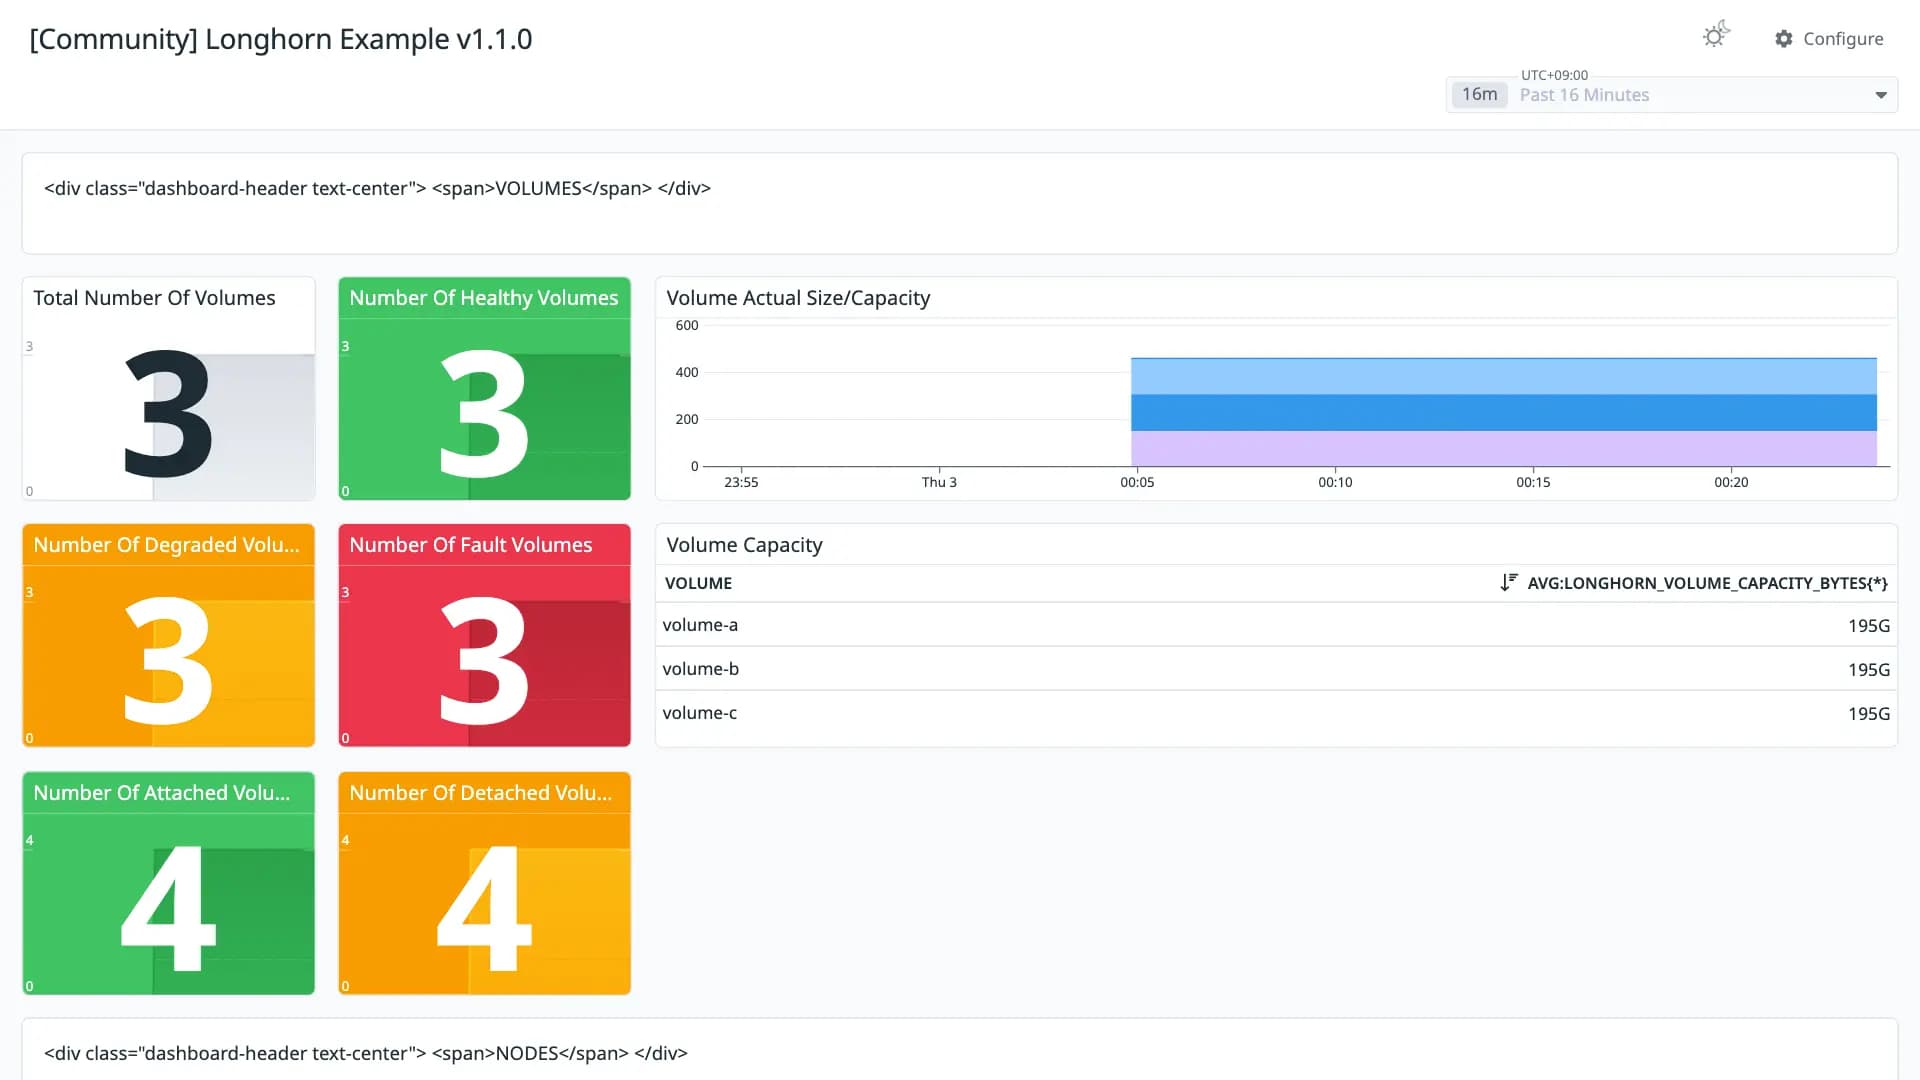Open the Number Of Fault Volumes widget
Image resolution: width=1920 pixels, height=1080 pixels.
click(x=484, y=636)
